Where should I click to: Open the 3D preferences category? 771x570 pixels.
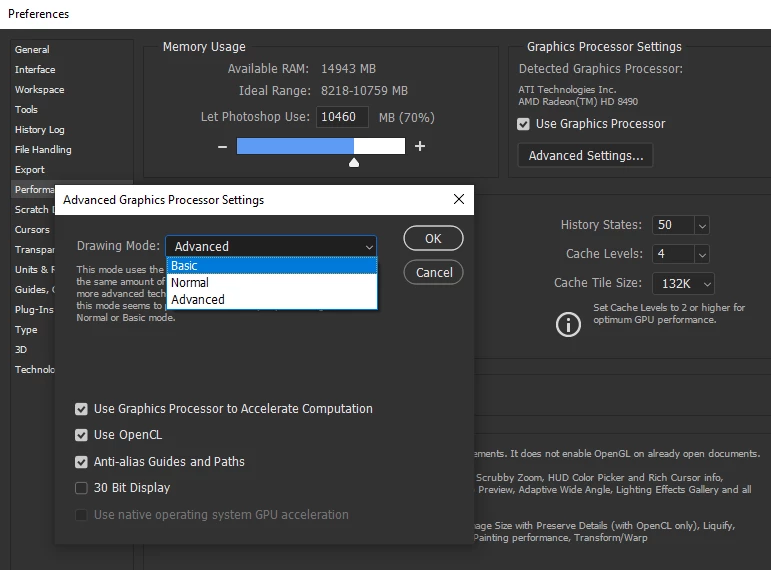click(x=21, y=350)
